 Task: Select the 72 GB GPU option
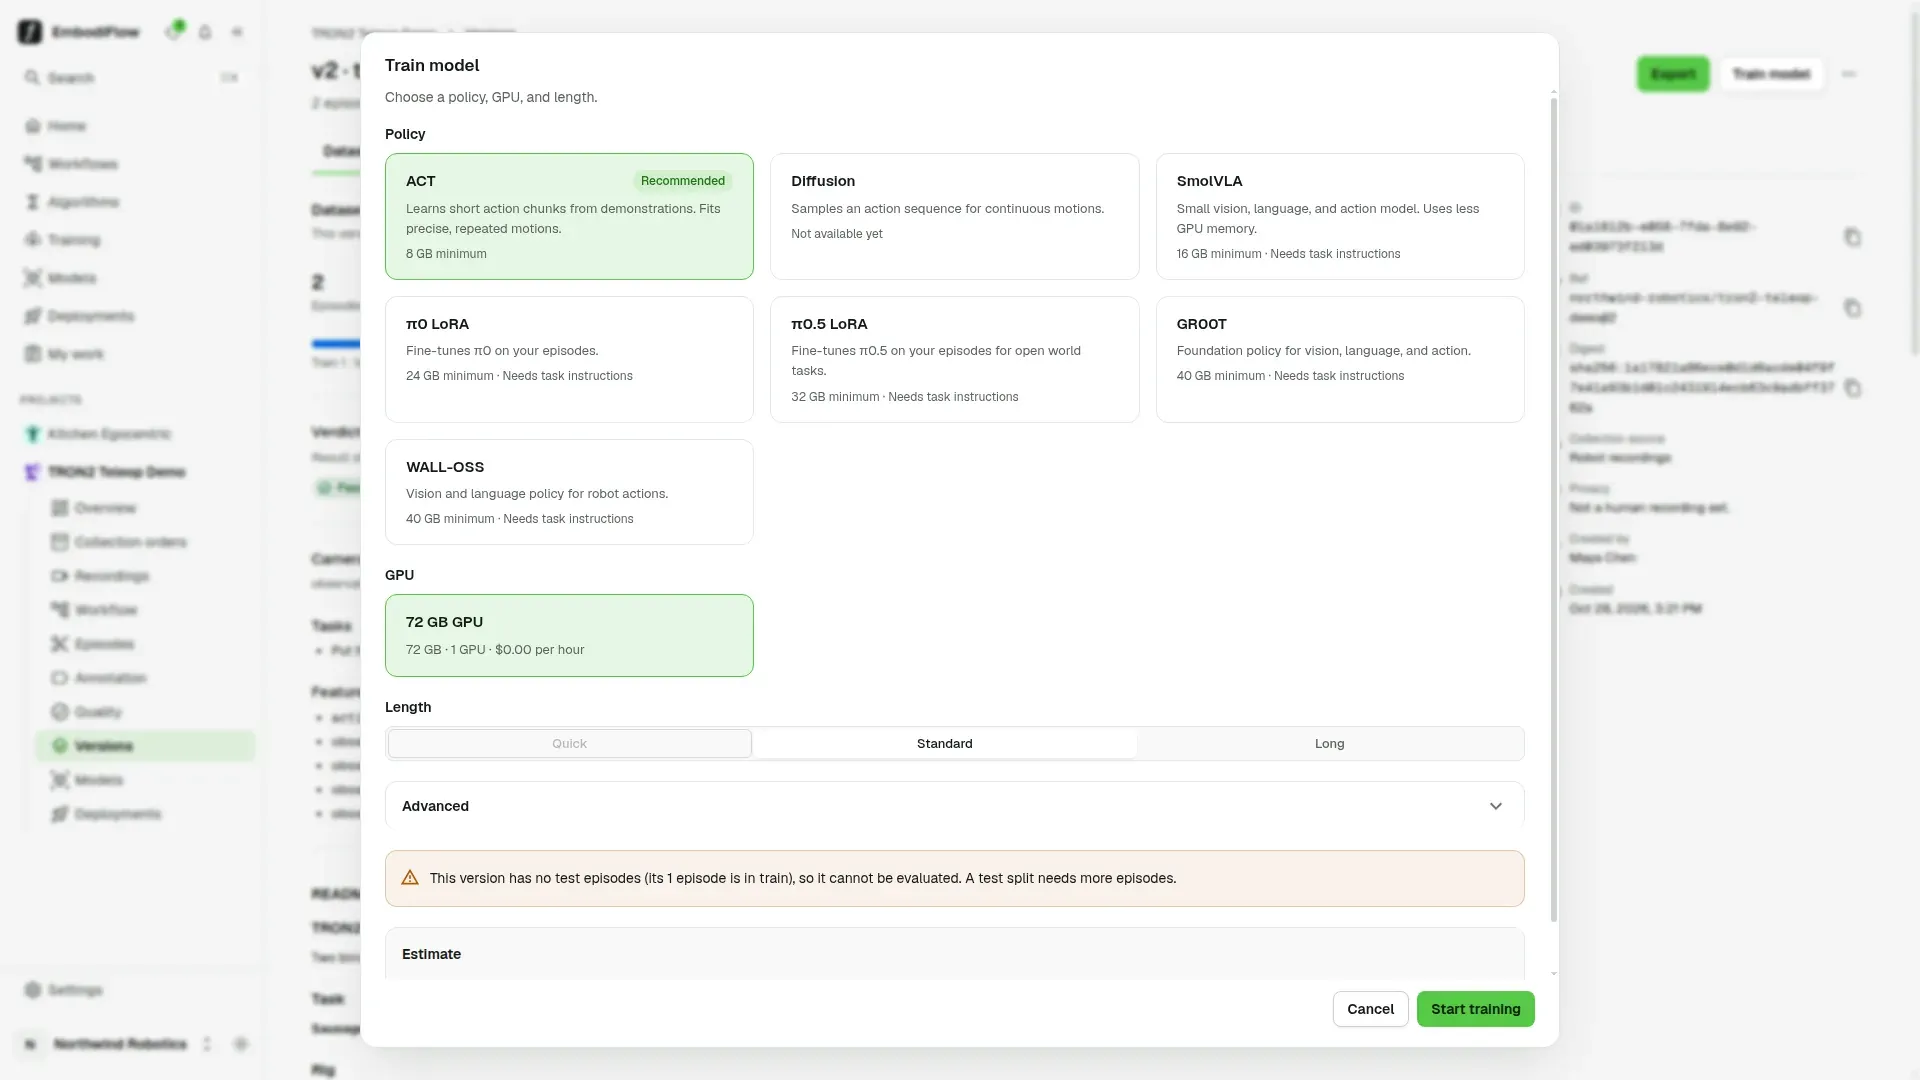(x=569, y=636)
